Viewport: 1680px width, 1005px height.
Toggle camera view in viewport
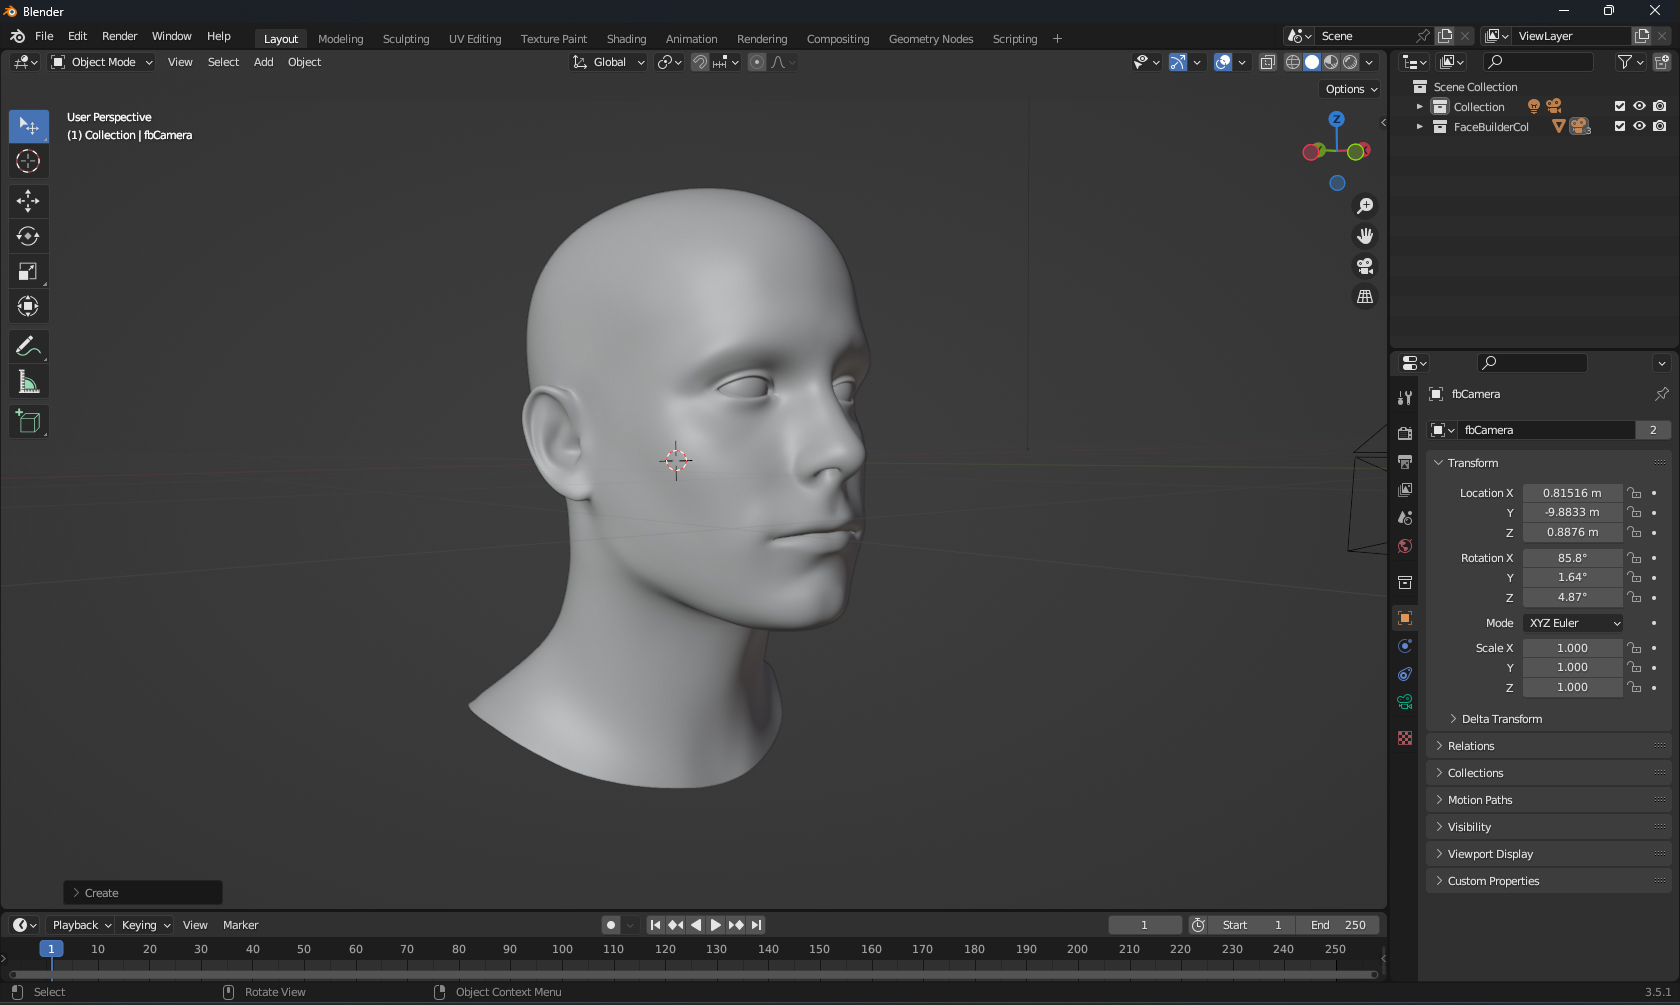pyautogui.click(x=1365, y=266)
